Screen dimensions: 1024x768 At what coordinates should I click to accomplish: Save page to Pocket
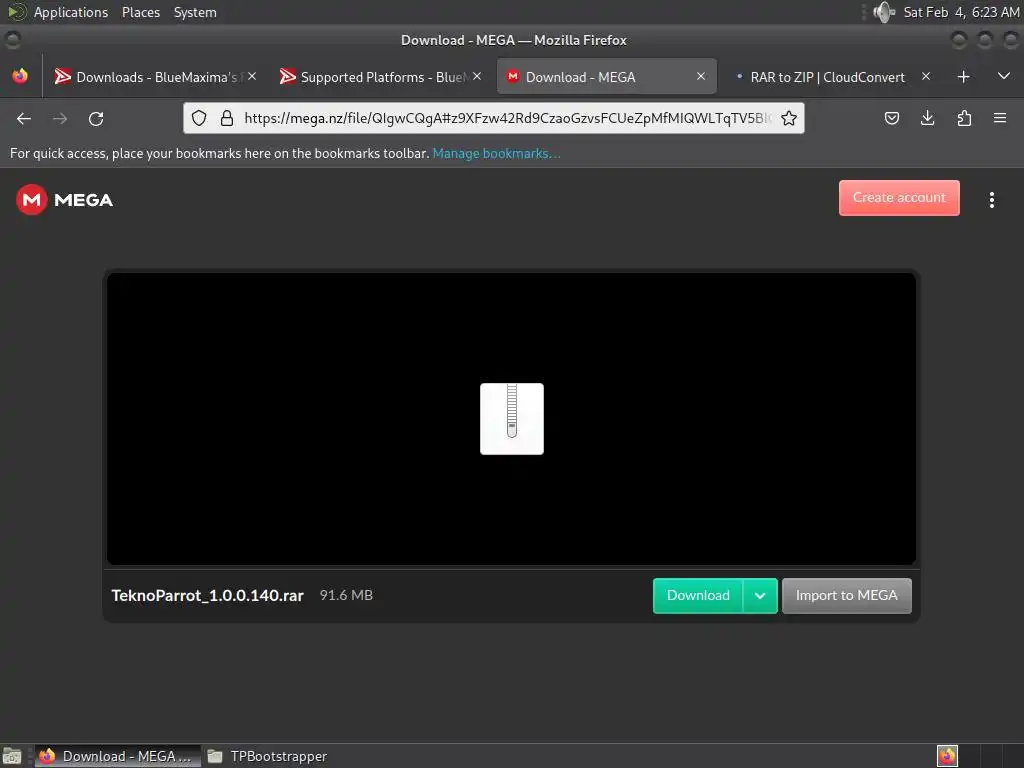(x=891, y=118)
